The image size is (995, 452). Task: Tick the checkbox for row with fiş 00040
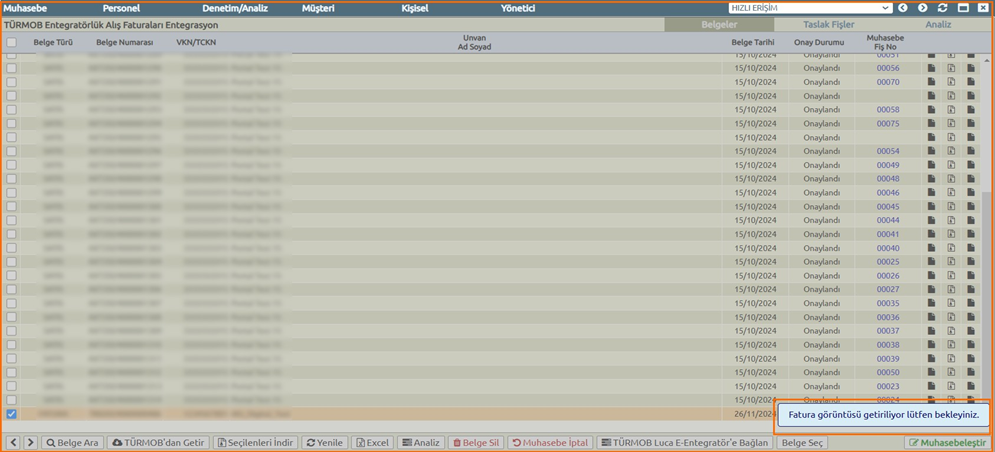tap(11, 248)
